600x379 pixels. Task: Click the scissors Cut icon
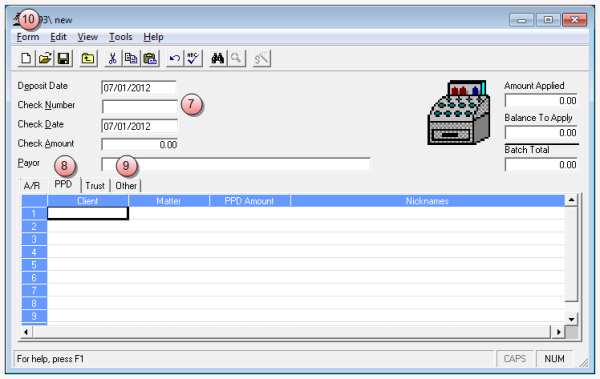pyautogui.click(x=112, y=59)
